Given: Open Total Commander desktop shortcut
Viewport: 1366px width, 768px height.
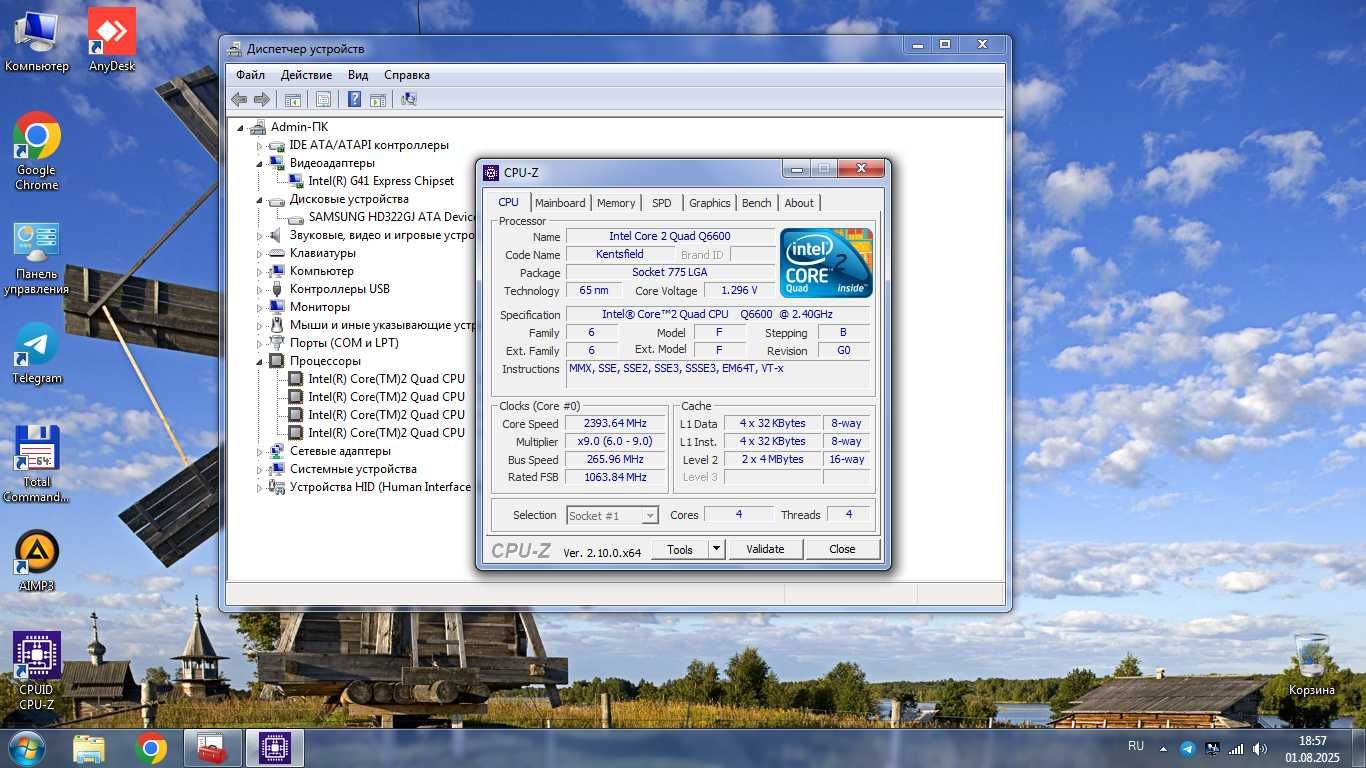Looking at the screenshot, I should point(37,465).
